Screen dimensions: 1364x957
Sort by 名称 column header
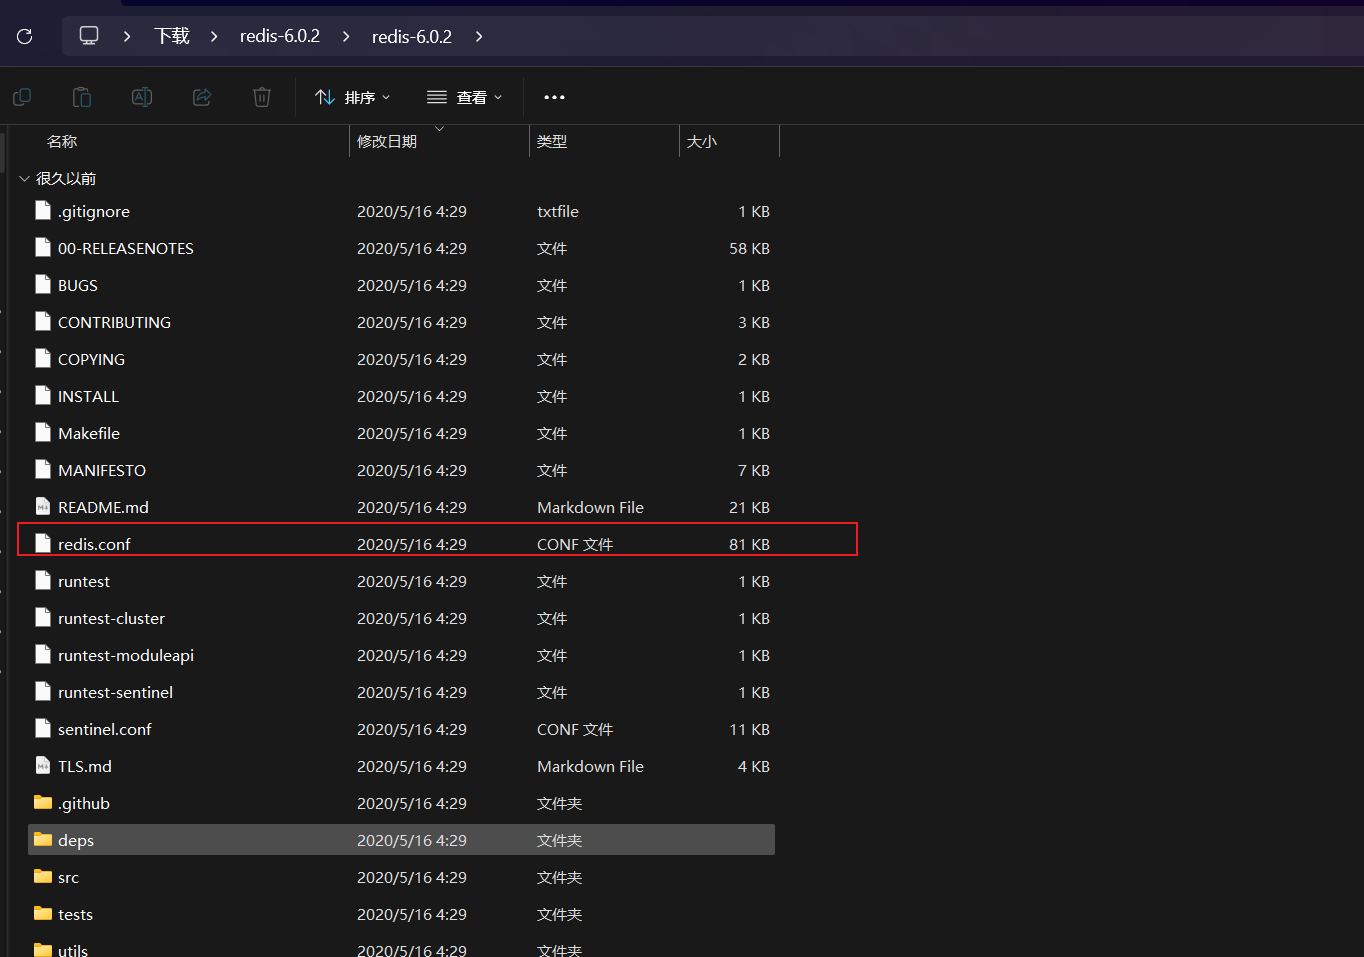pos(62,142)
